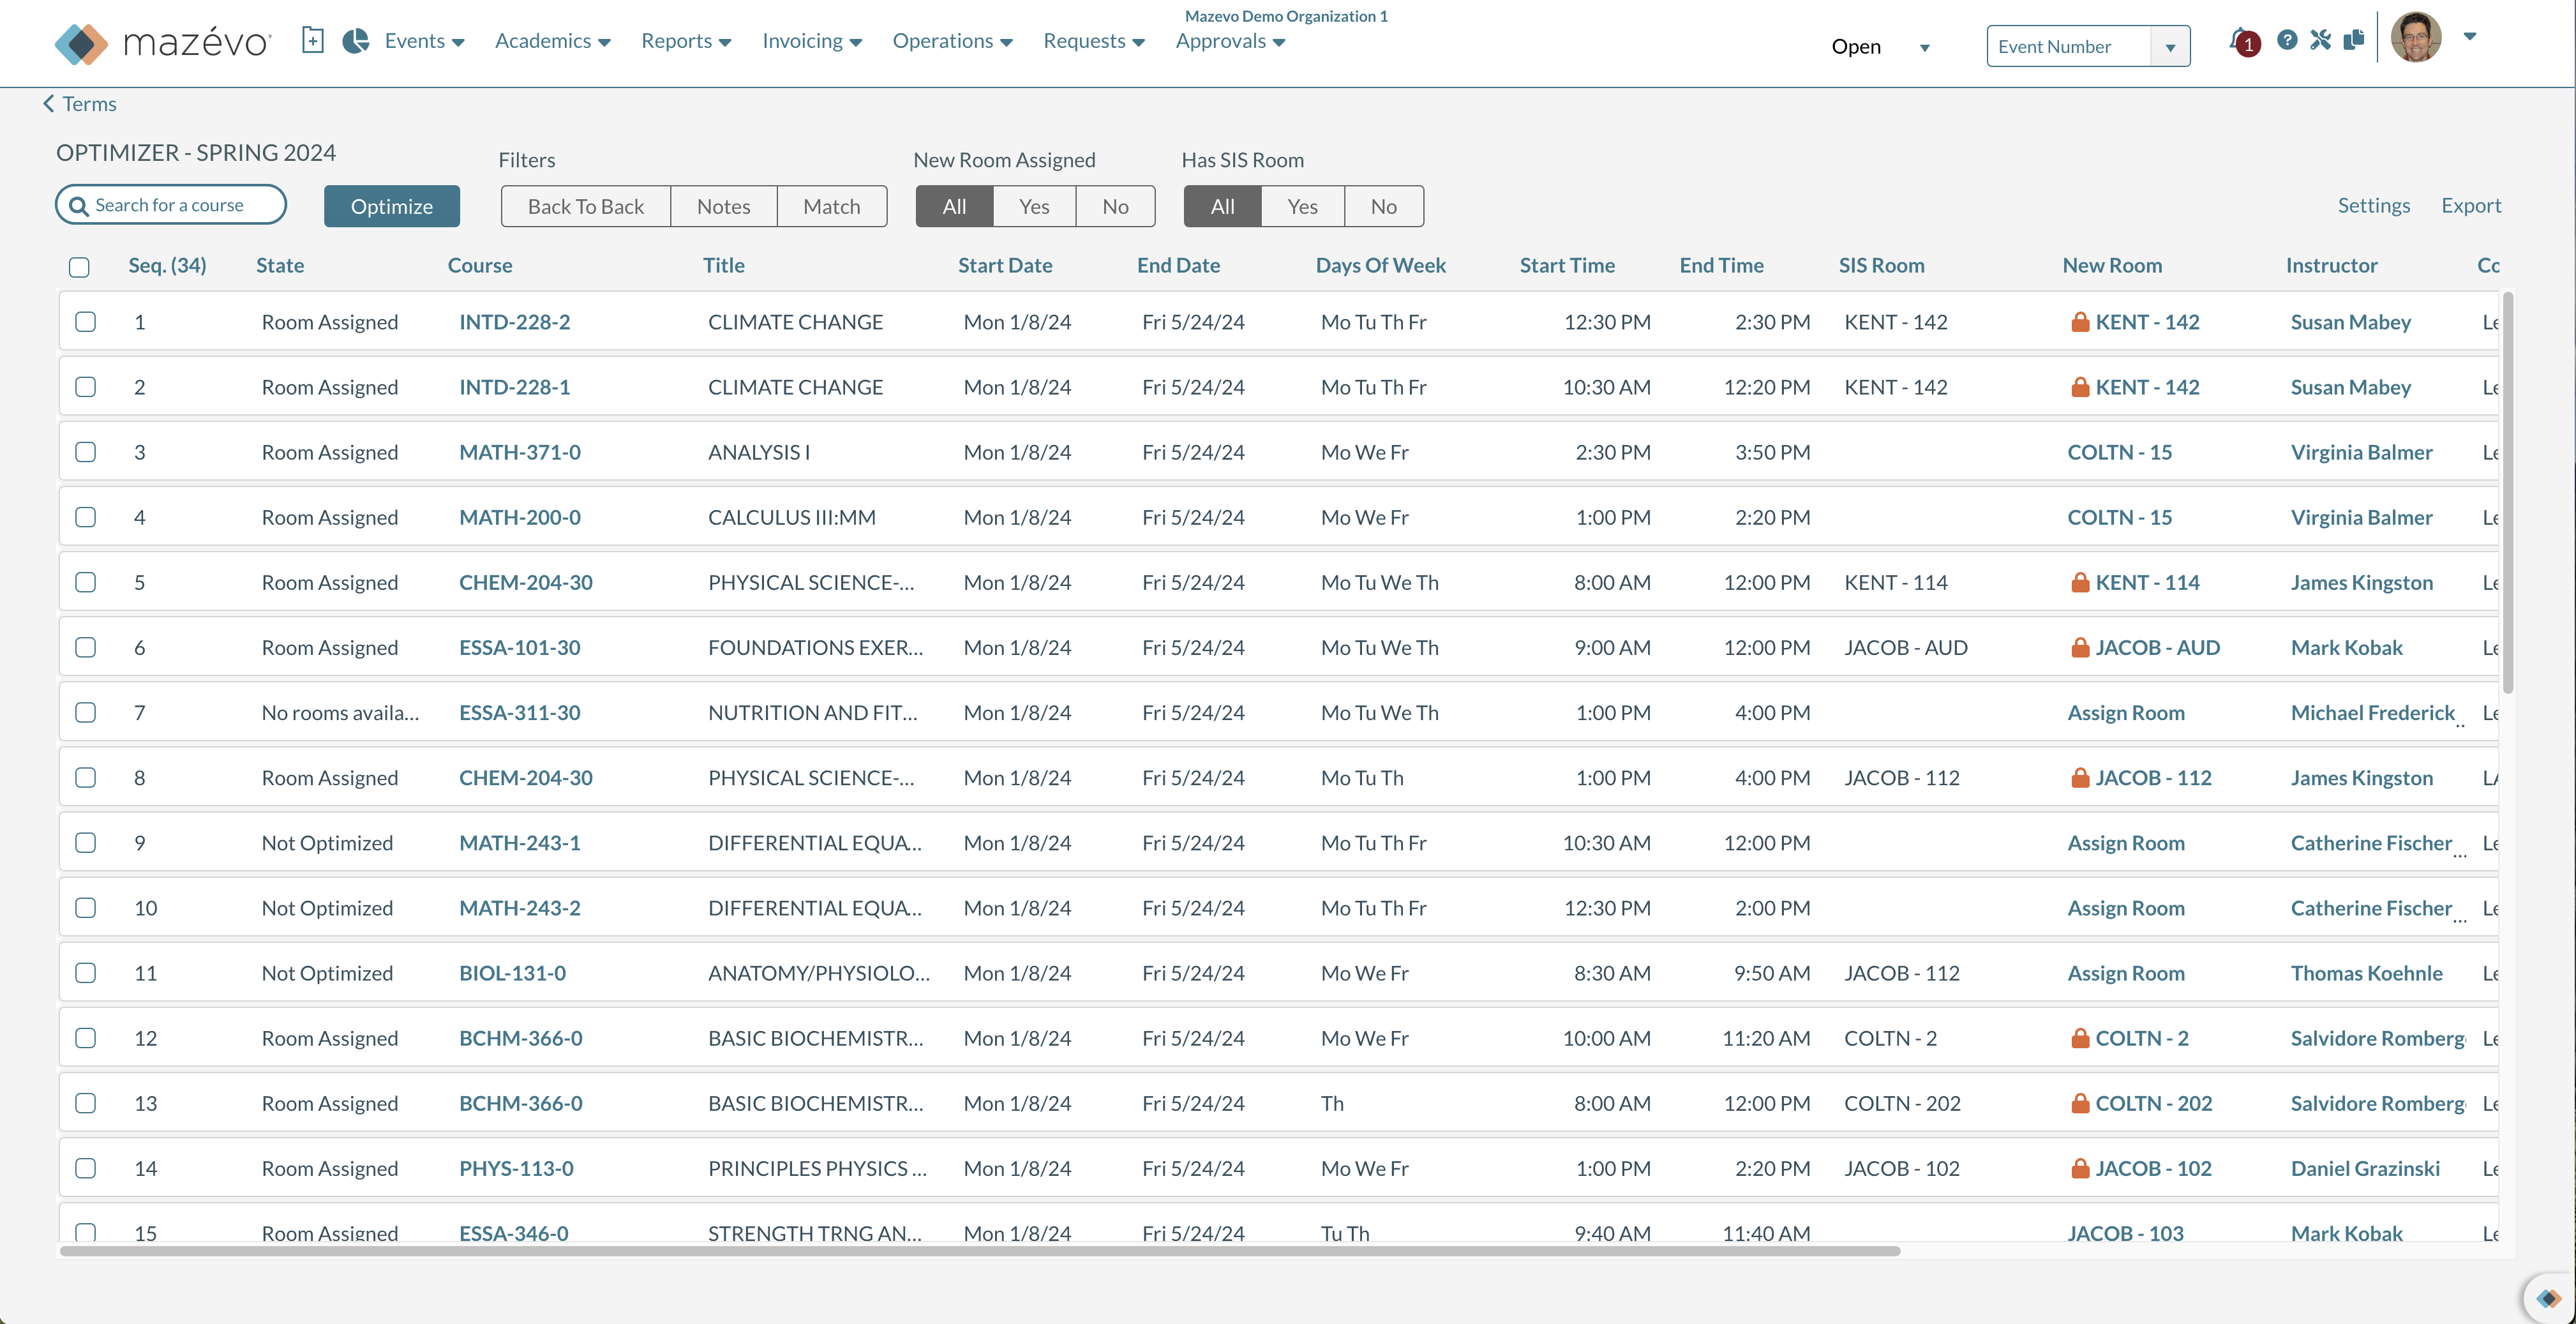
Task: Click the create new event icon
Action: point(313,40)
